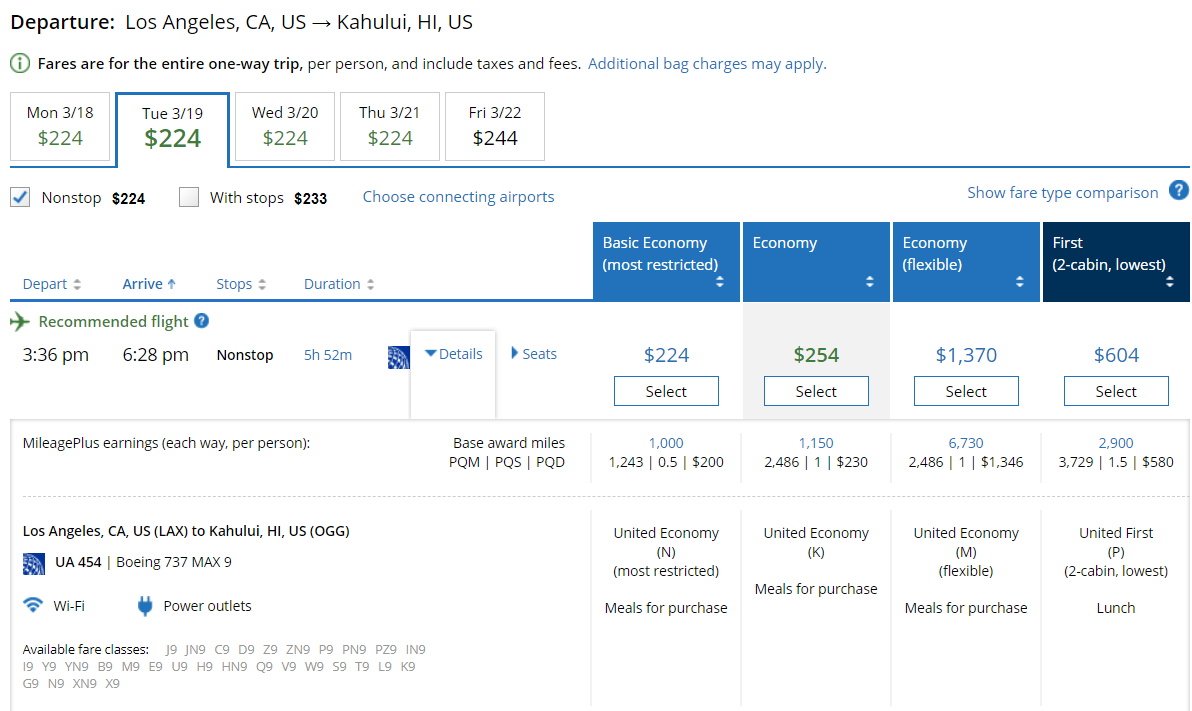Click the Basic Economy column header

click(666, 262)
